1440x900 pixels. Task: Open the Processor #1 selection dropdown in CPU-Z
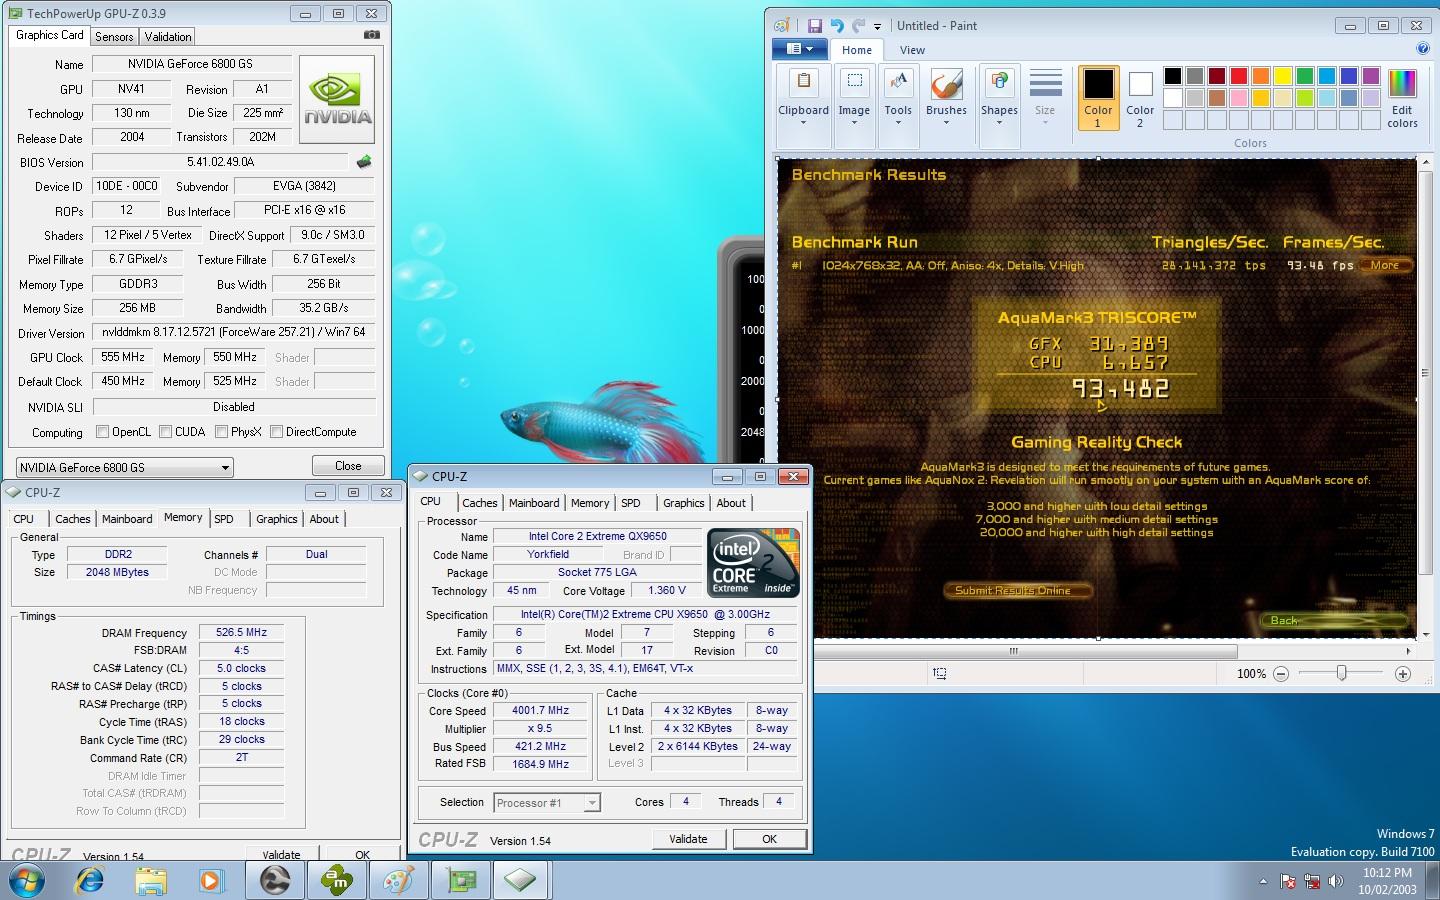(546, 802)
